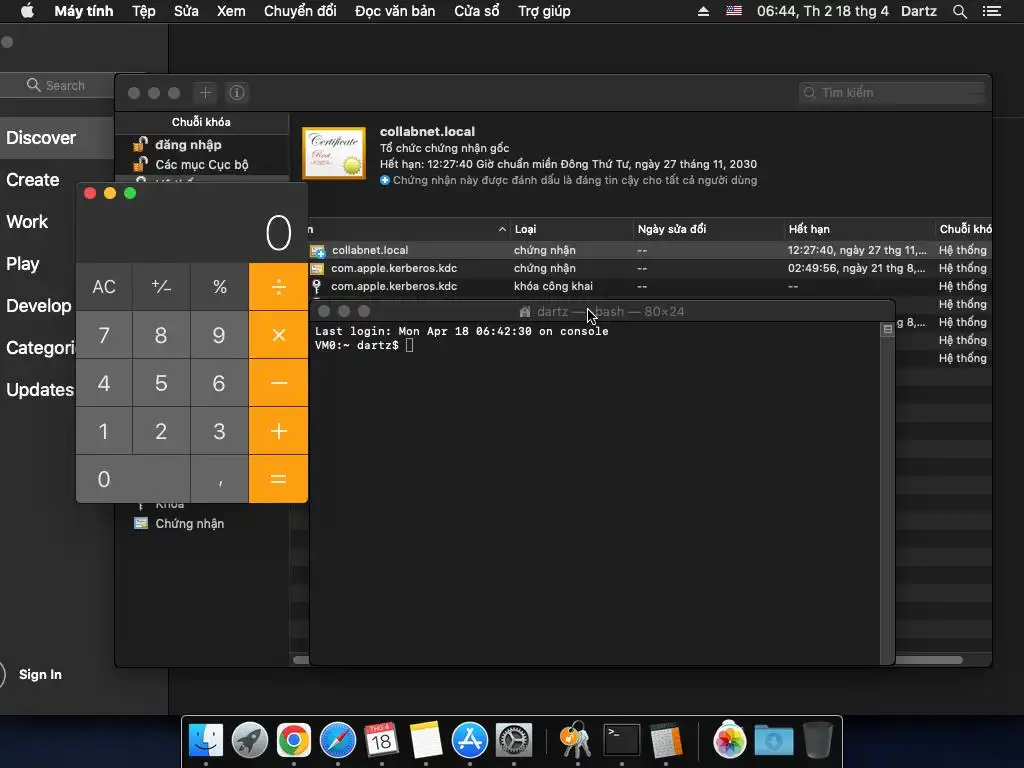Click Tìm kiếm search field in Keychain

coord(892,93)
